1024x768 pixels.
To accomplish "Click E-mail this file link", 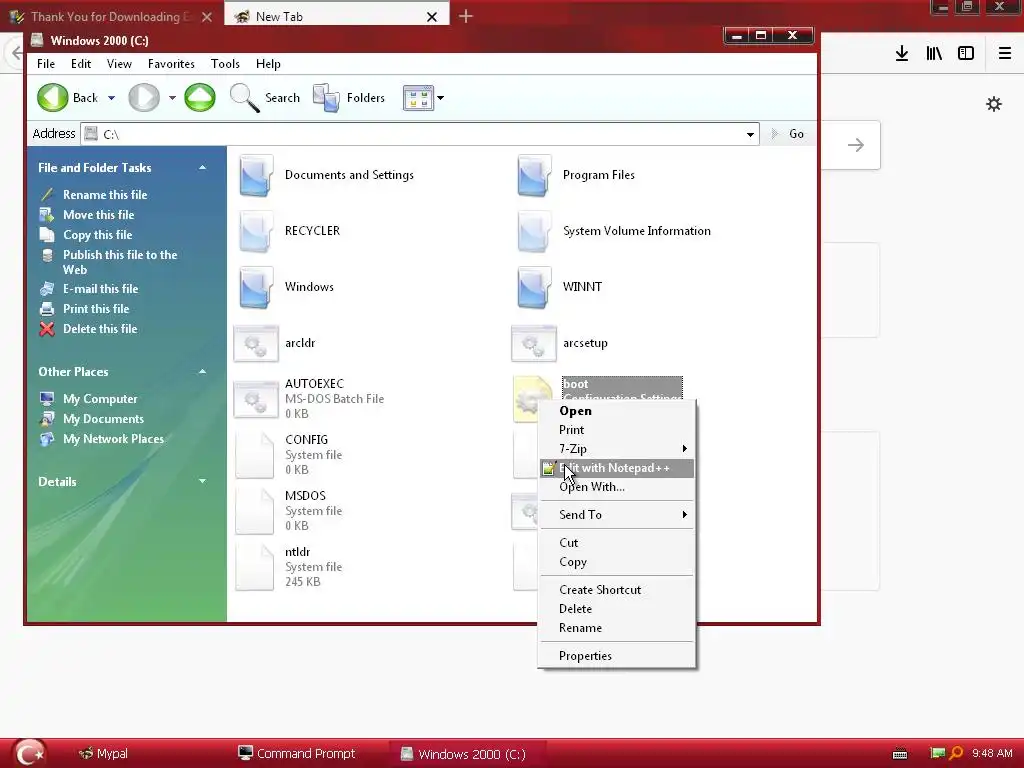I will coord(101,289).
